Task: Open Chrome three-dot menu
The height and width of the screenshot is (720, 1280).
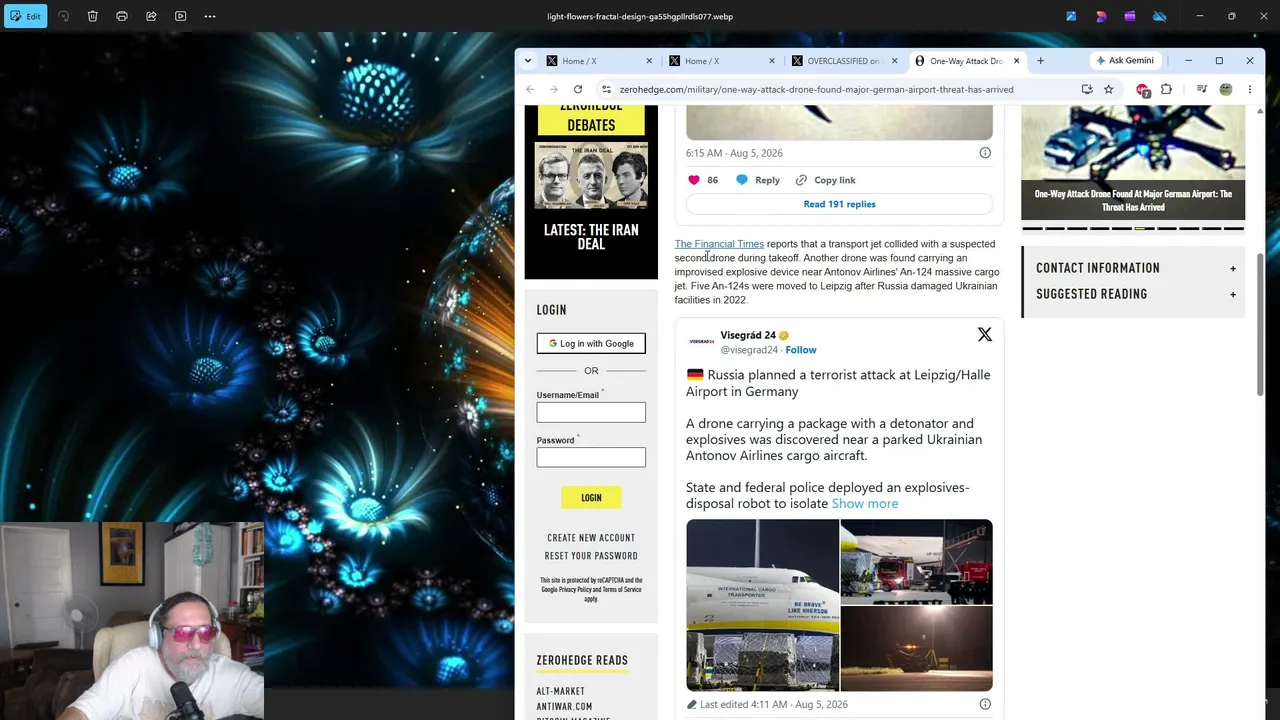Action: point(1249,89)
